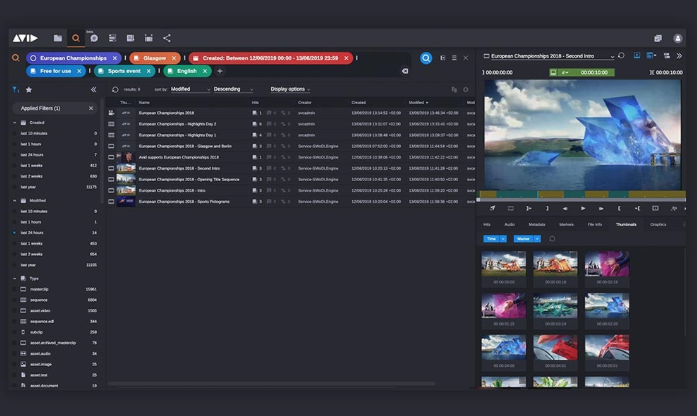Collapse the filters sidebar with double chevron
Image resolution: width=697 pixels, height=416 pixels.
point(94,89)
